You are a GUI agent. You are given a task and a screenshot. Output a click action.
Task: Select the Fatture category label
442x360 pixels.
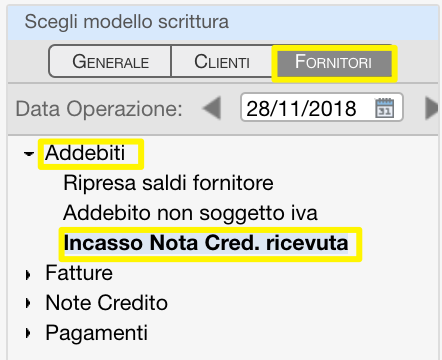click(79, 273)
